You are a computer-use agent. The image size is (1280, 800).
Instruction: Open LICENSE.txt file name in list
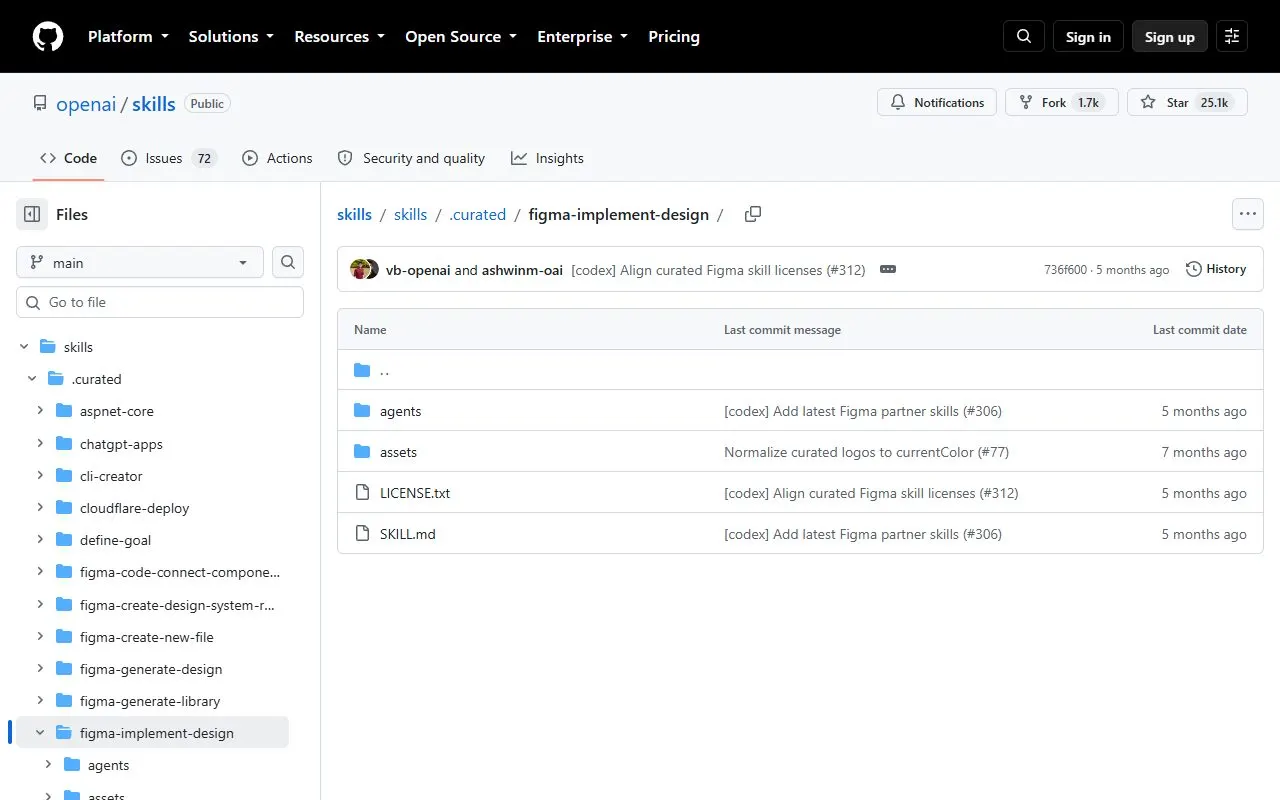(415, 493)
